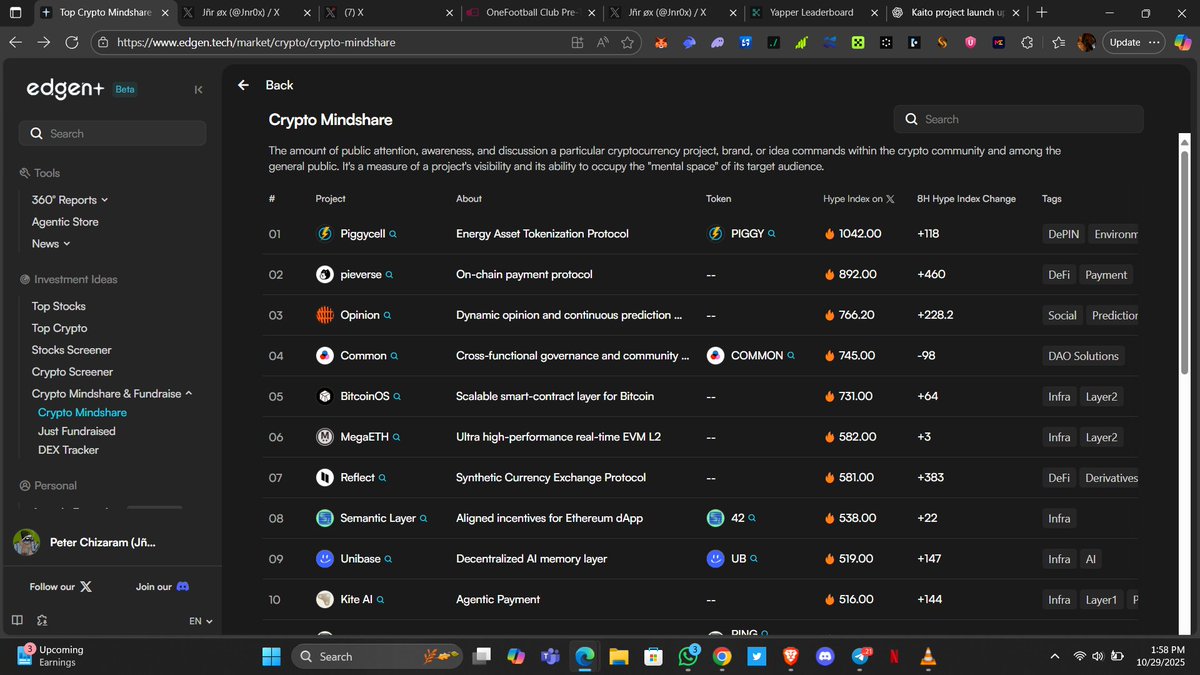The image size is (1200, 675).
Task: Open search icon beside COMMON token
Action: (791, 356)
